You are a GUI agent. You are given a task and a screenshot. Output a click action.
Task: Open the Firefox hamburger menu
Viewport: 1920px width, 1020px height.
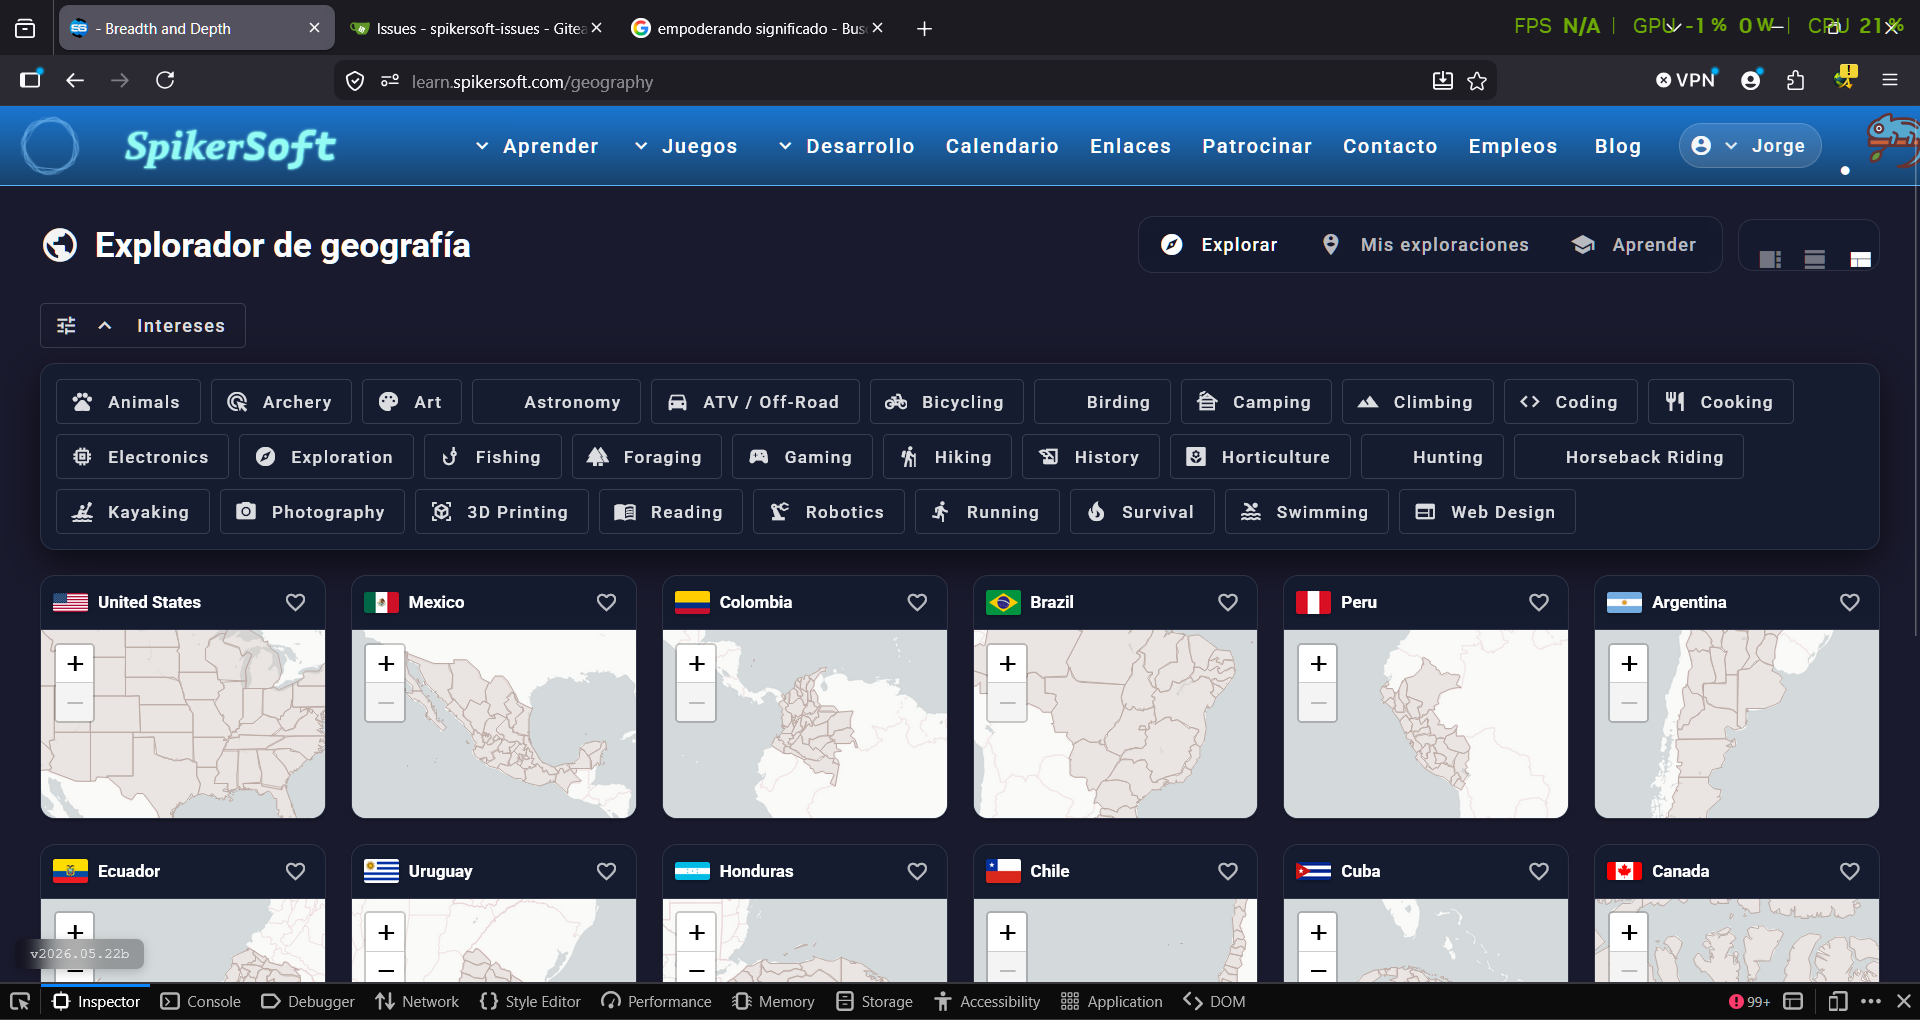click(1890, 80)
